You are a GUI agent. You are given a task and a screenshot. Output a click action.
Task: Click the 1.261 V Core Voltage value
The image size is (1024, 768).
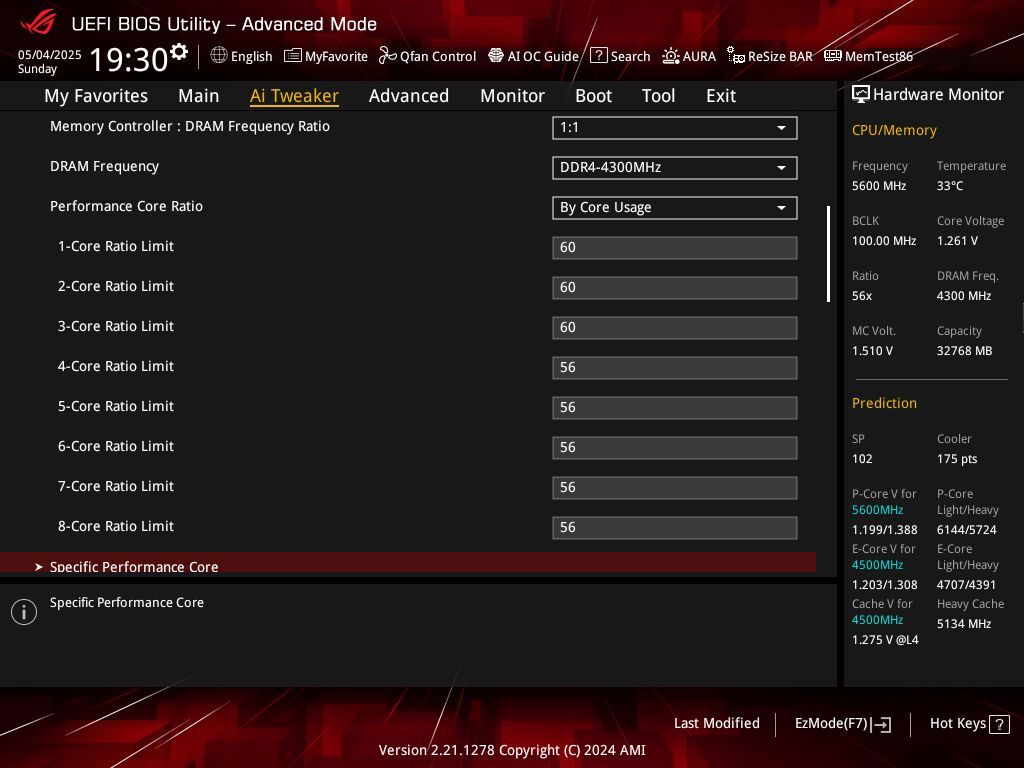pyautogui.click(x=957, y=241)
